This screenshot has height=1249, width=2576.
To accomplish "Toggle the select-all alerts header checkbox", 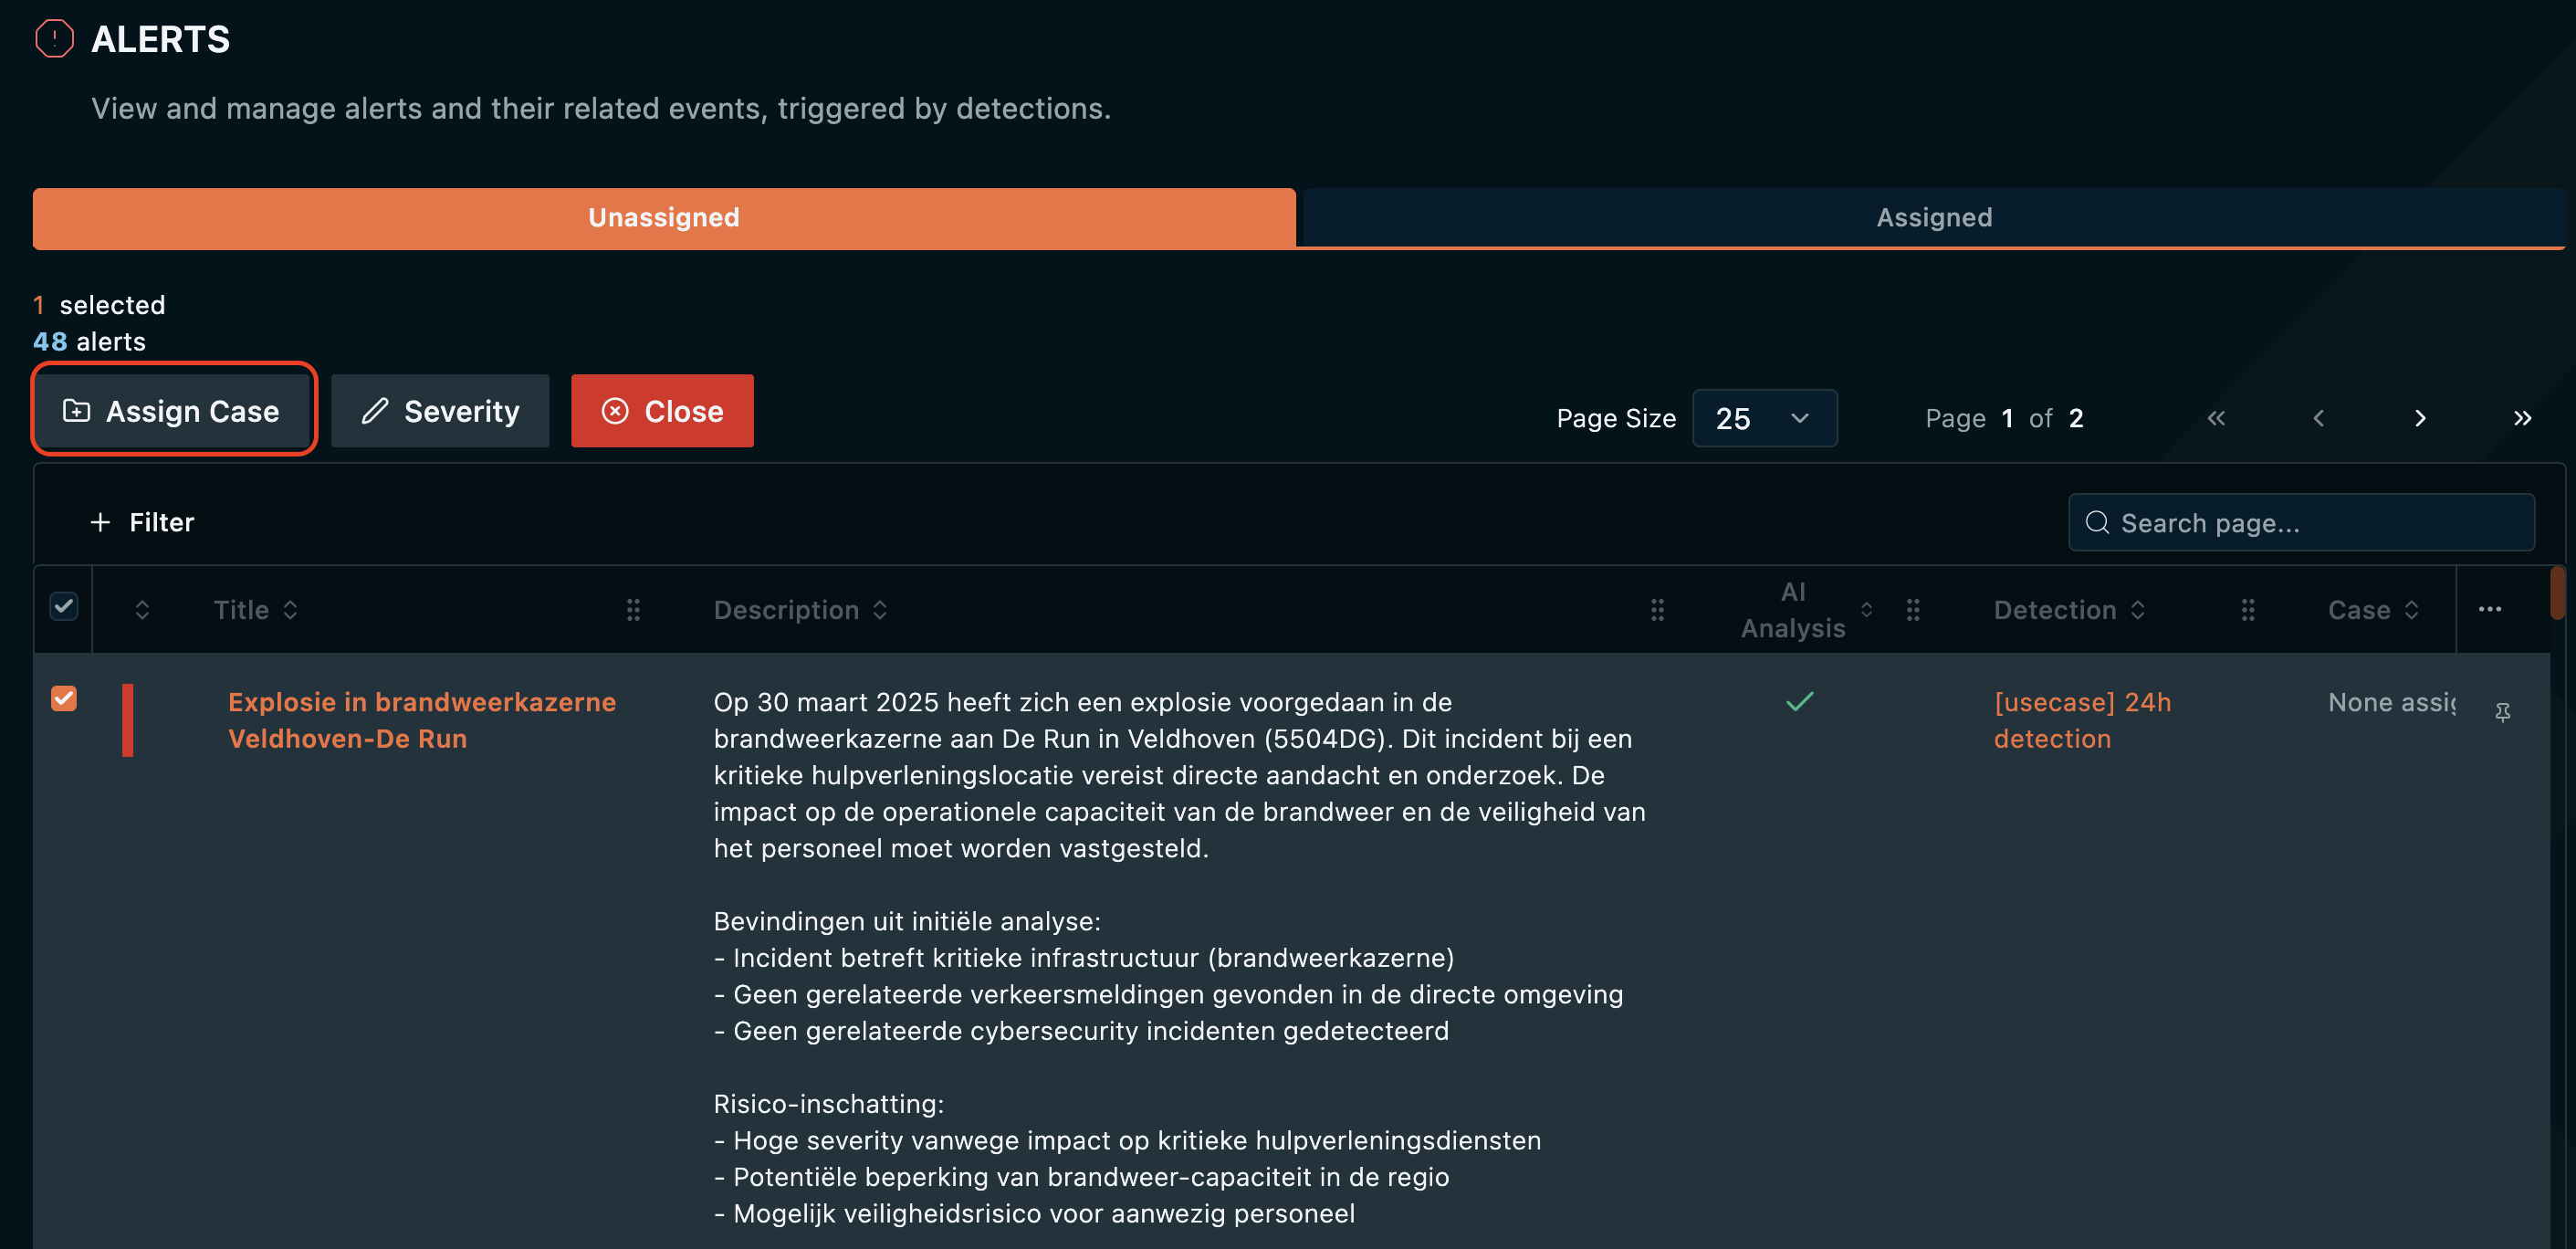I will [x=64, y=606].
